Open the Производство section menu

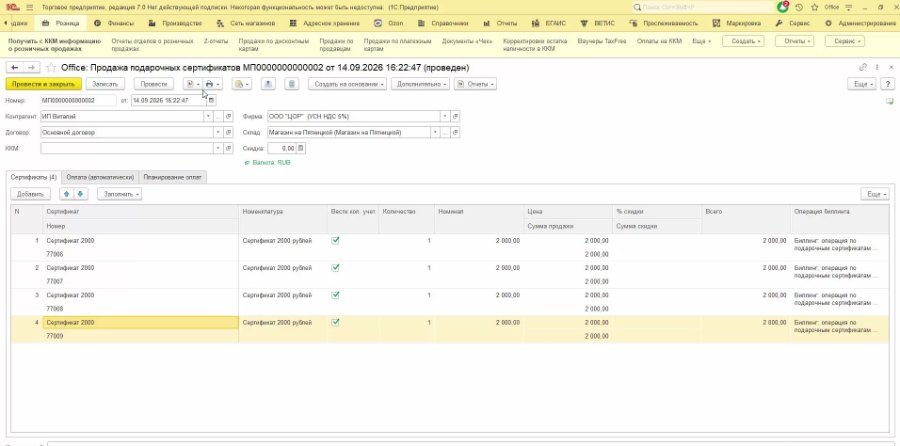175,24
